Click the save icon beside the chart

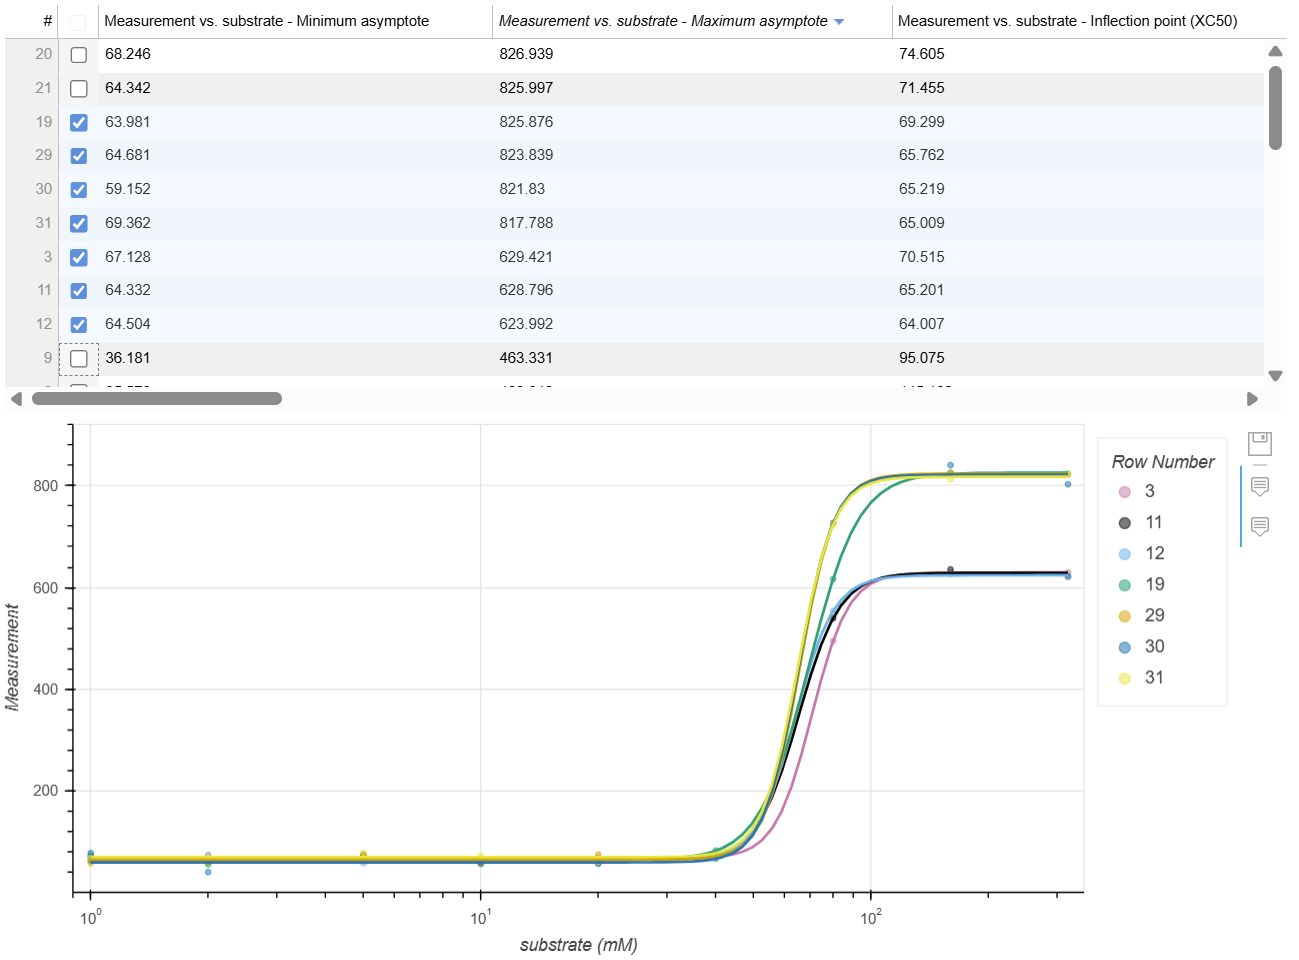1259,443
